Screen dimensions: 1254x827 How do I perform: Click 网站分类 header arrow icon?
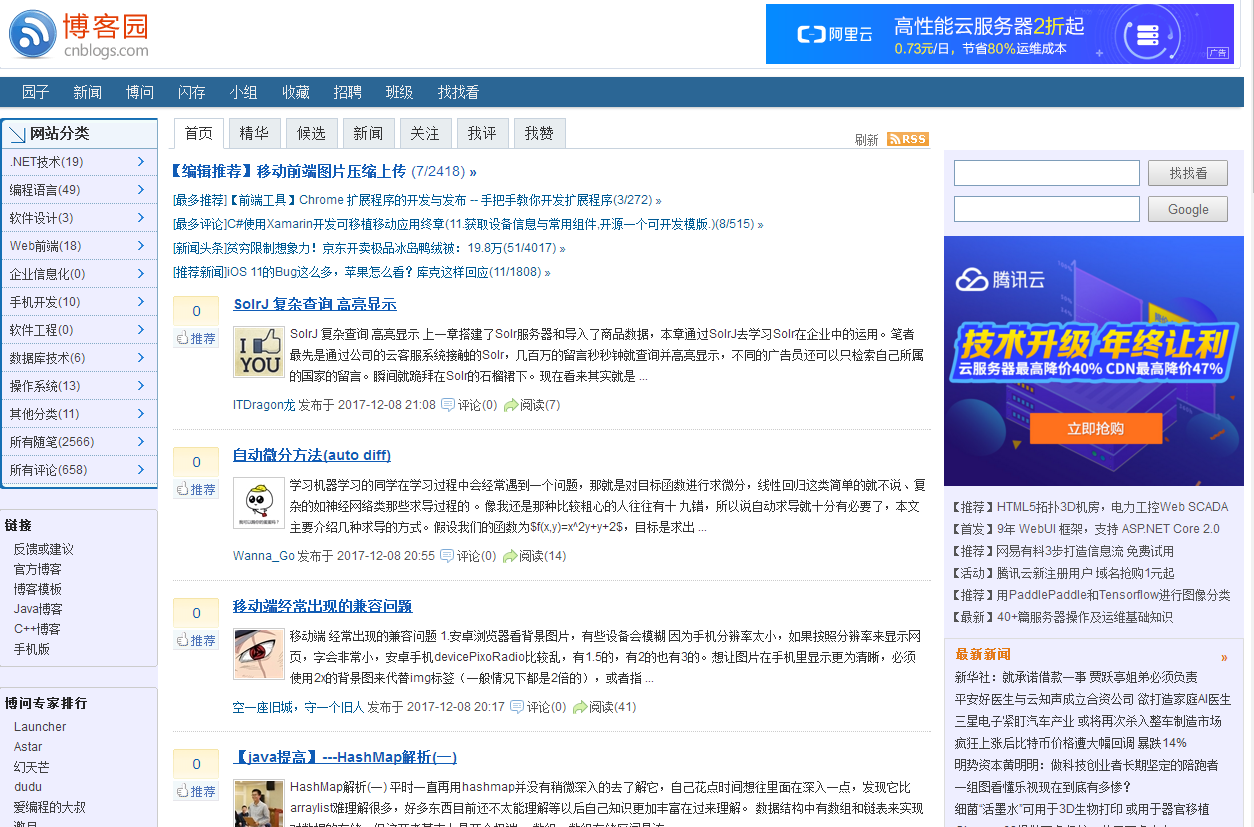pos(16,133)
